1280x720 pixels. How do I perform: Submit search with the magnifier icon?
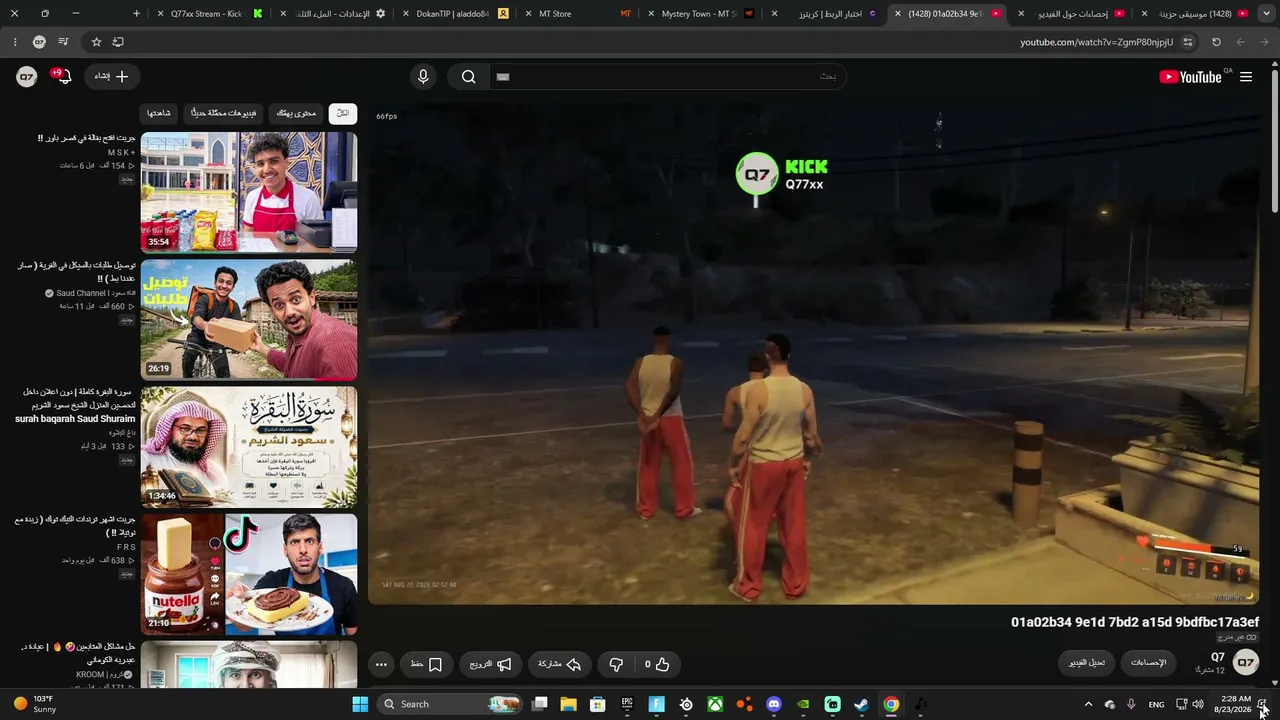pos(468,77)
